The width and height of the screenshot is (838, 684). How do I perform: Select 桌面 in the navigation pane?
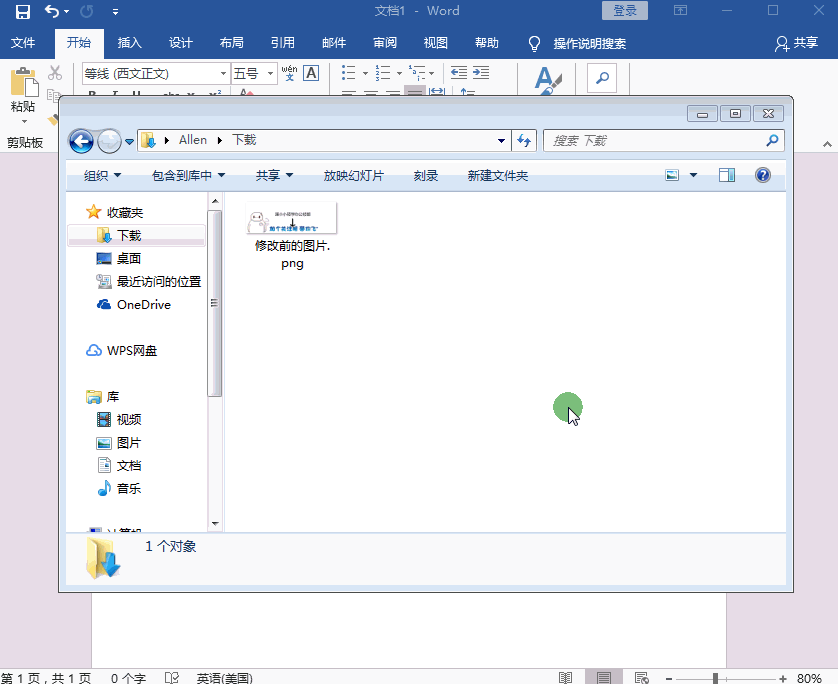tap(128, 258)
